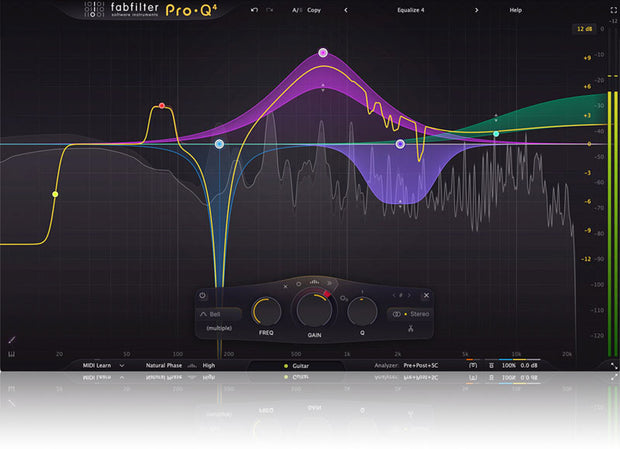Click the Analyzer label
This screenshot has height=449, width=620.
[x=386, y=365]
